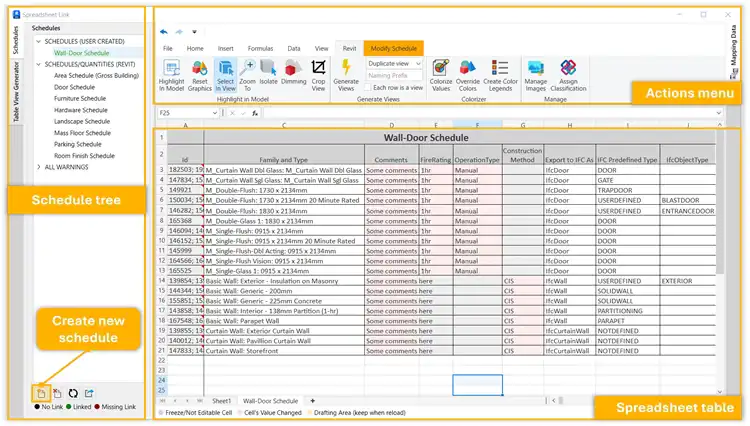Viewport: 750px width, 426px height.
Task: Click the Curtain Wall: Storefront cell
Action: tap(284, 351)
